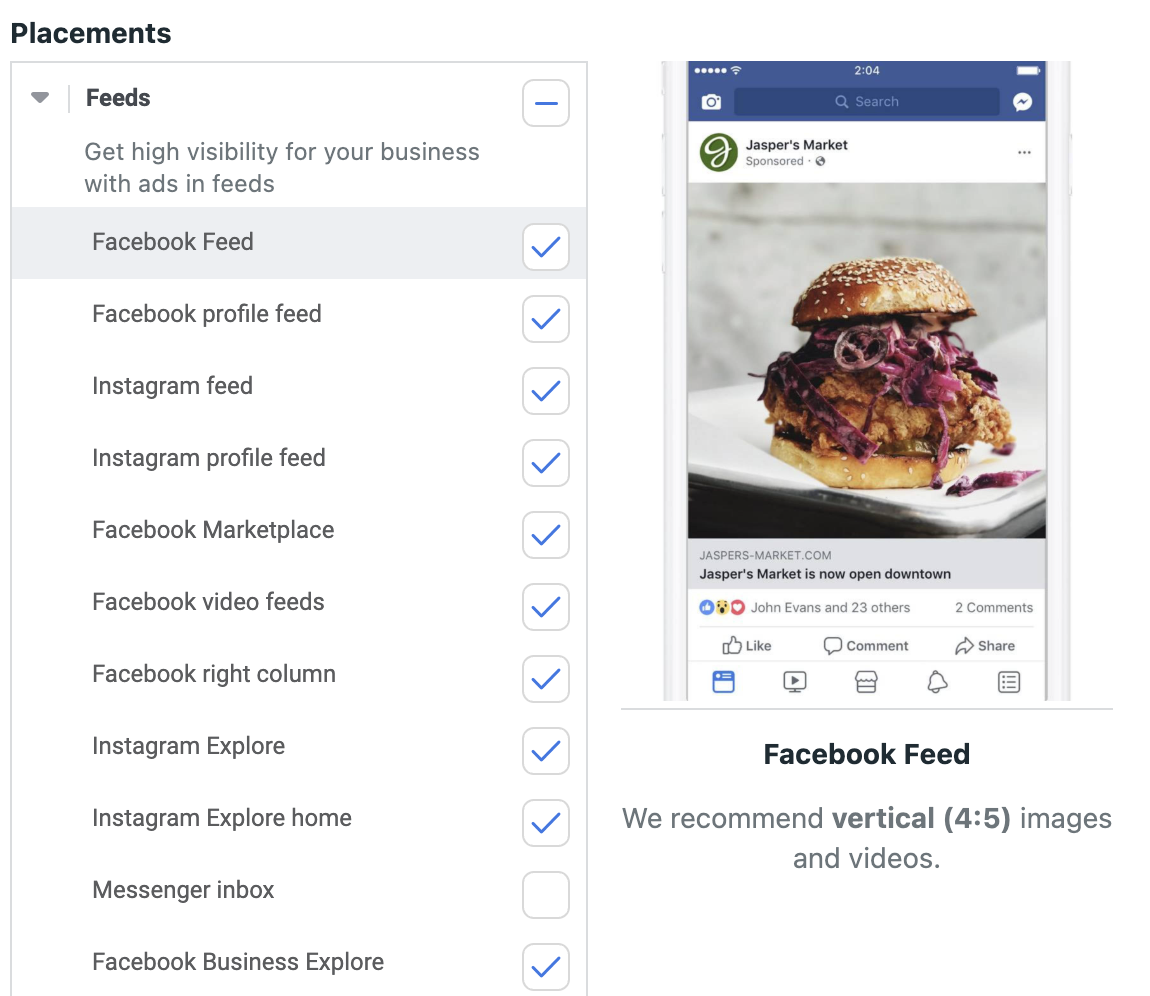This screenshot has height=996, width=1150.
Task: Click the Like thumbs-up icon
Action: 731,645
